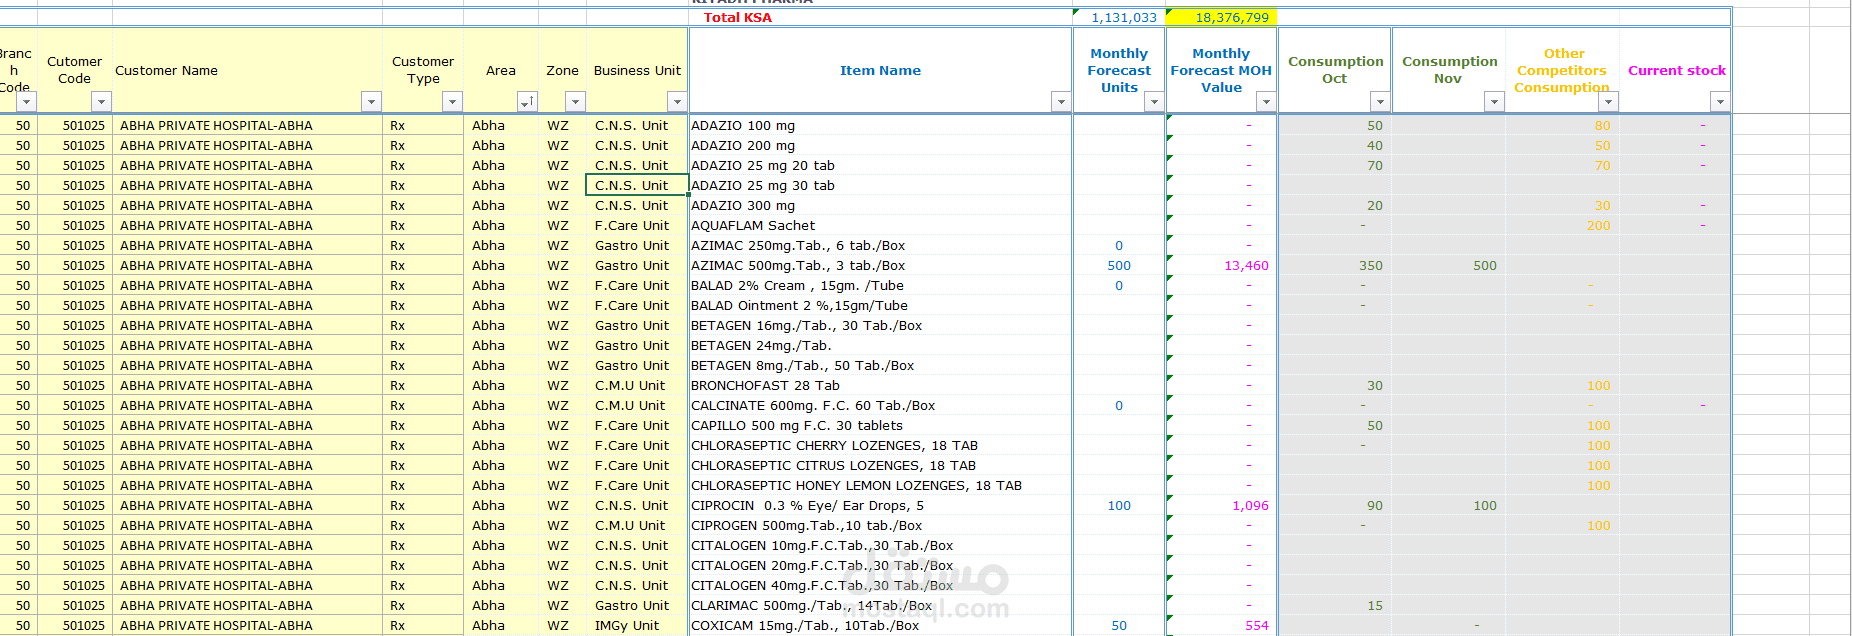Screen dimensions: 1852x636
Task: Select the CITALOGEN 20mg.F.C.Tab. cell
Action: [881, 566]
